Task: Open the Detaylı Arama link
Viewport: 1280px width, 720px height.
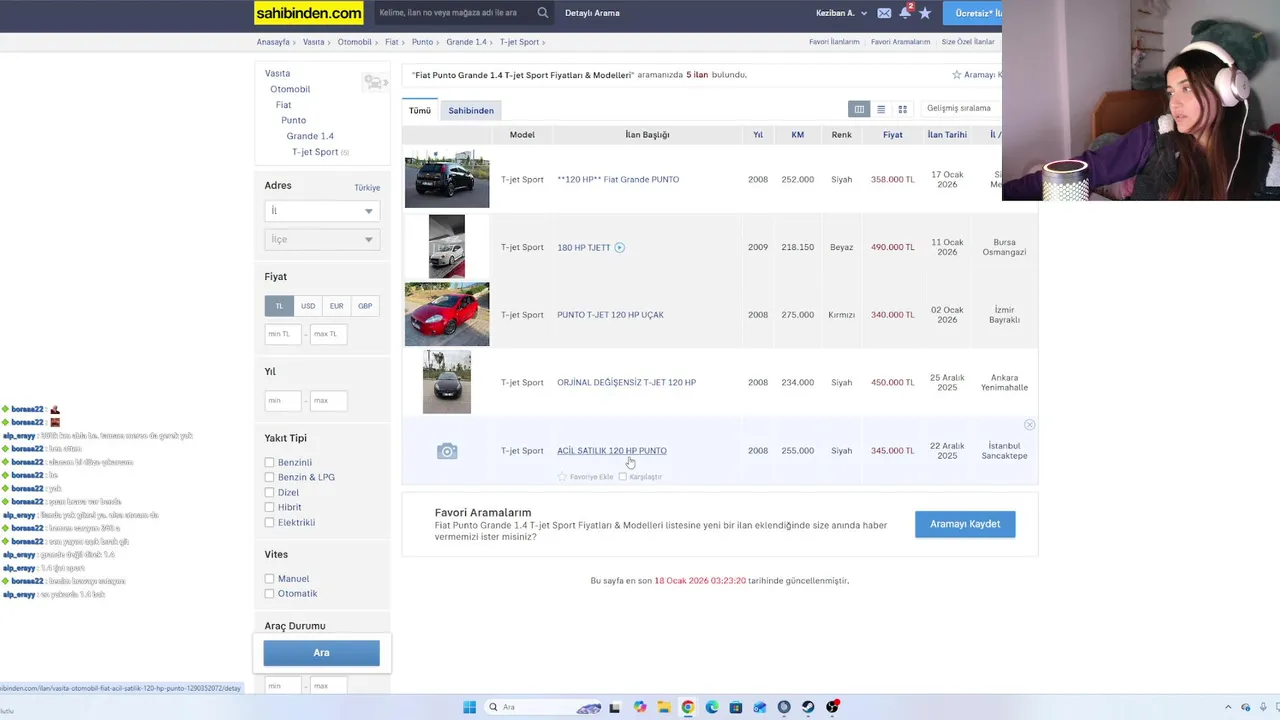Action: [592, 13]
